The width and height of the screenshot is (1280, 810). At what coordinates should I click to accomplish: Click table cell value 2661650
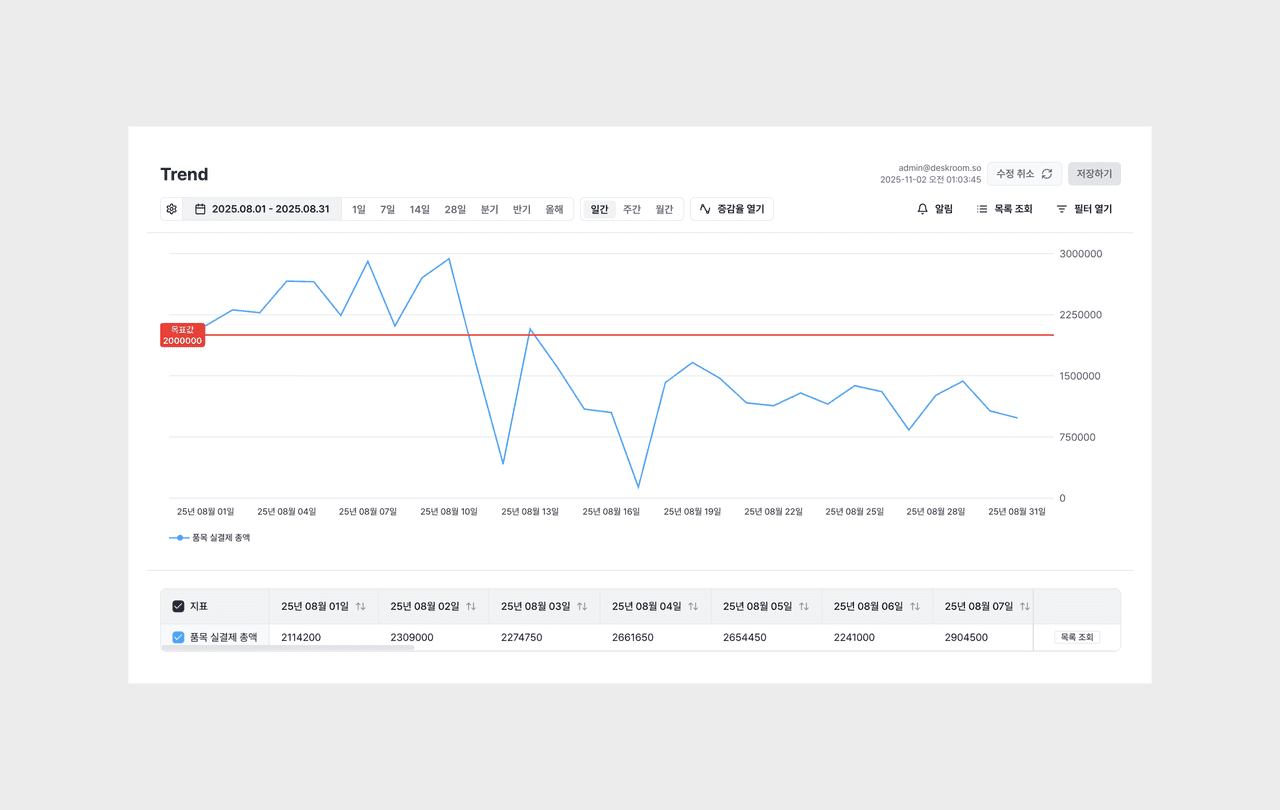[x=633, y=637]
